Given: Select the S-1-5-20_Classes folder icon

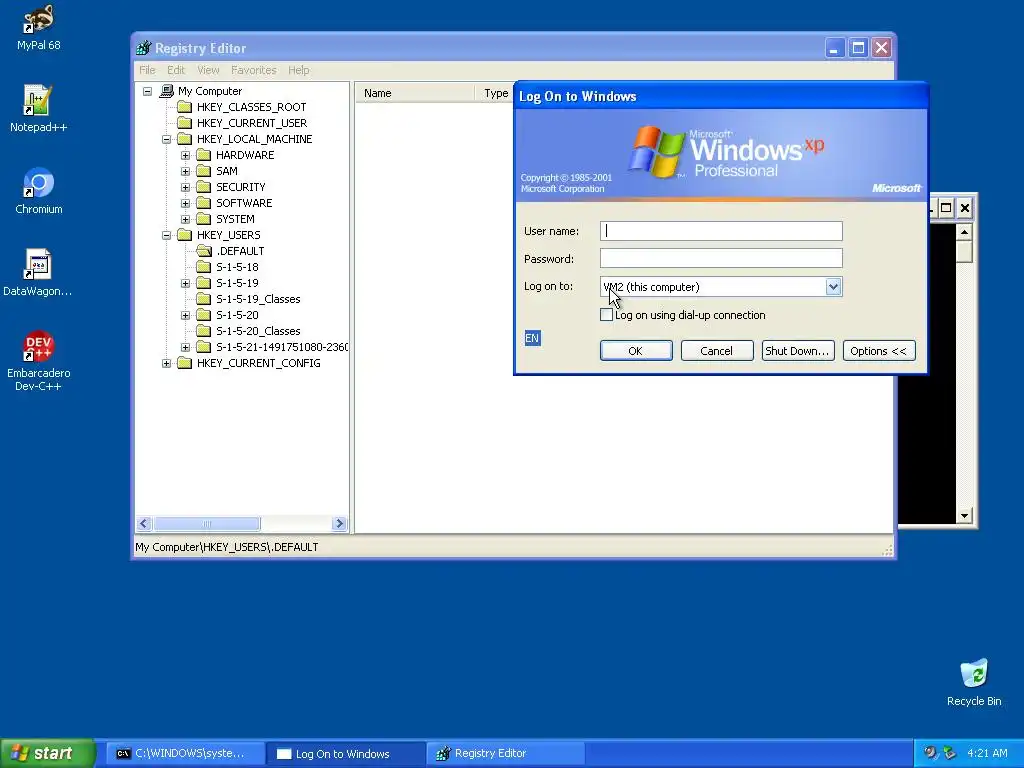Looking at the screenshot, I should [204, 330].
